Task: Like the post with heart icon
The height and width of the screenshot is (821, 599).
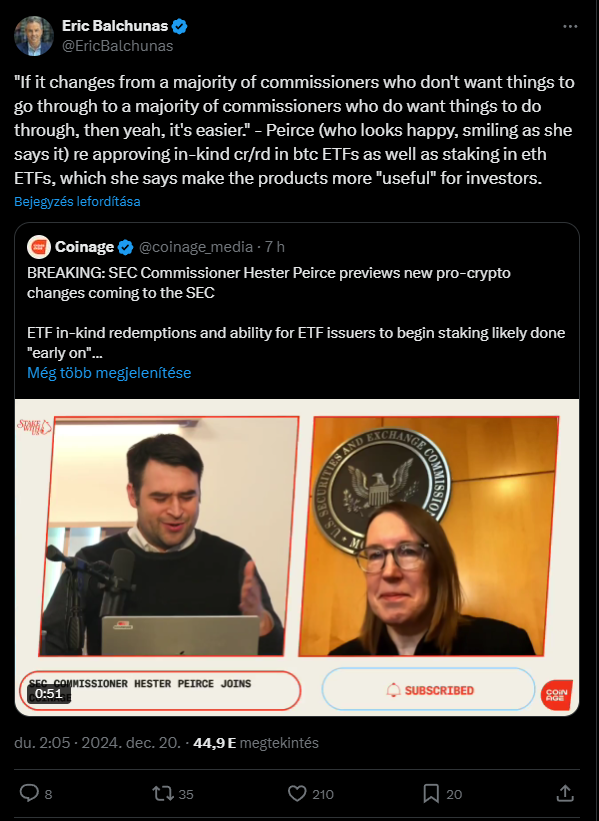Action: 297,794
